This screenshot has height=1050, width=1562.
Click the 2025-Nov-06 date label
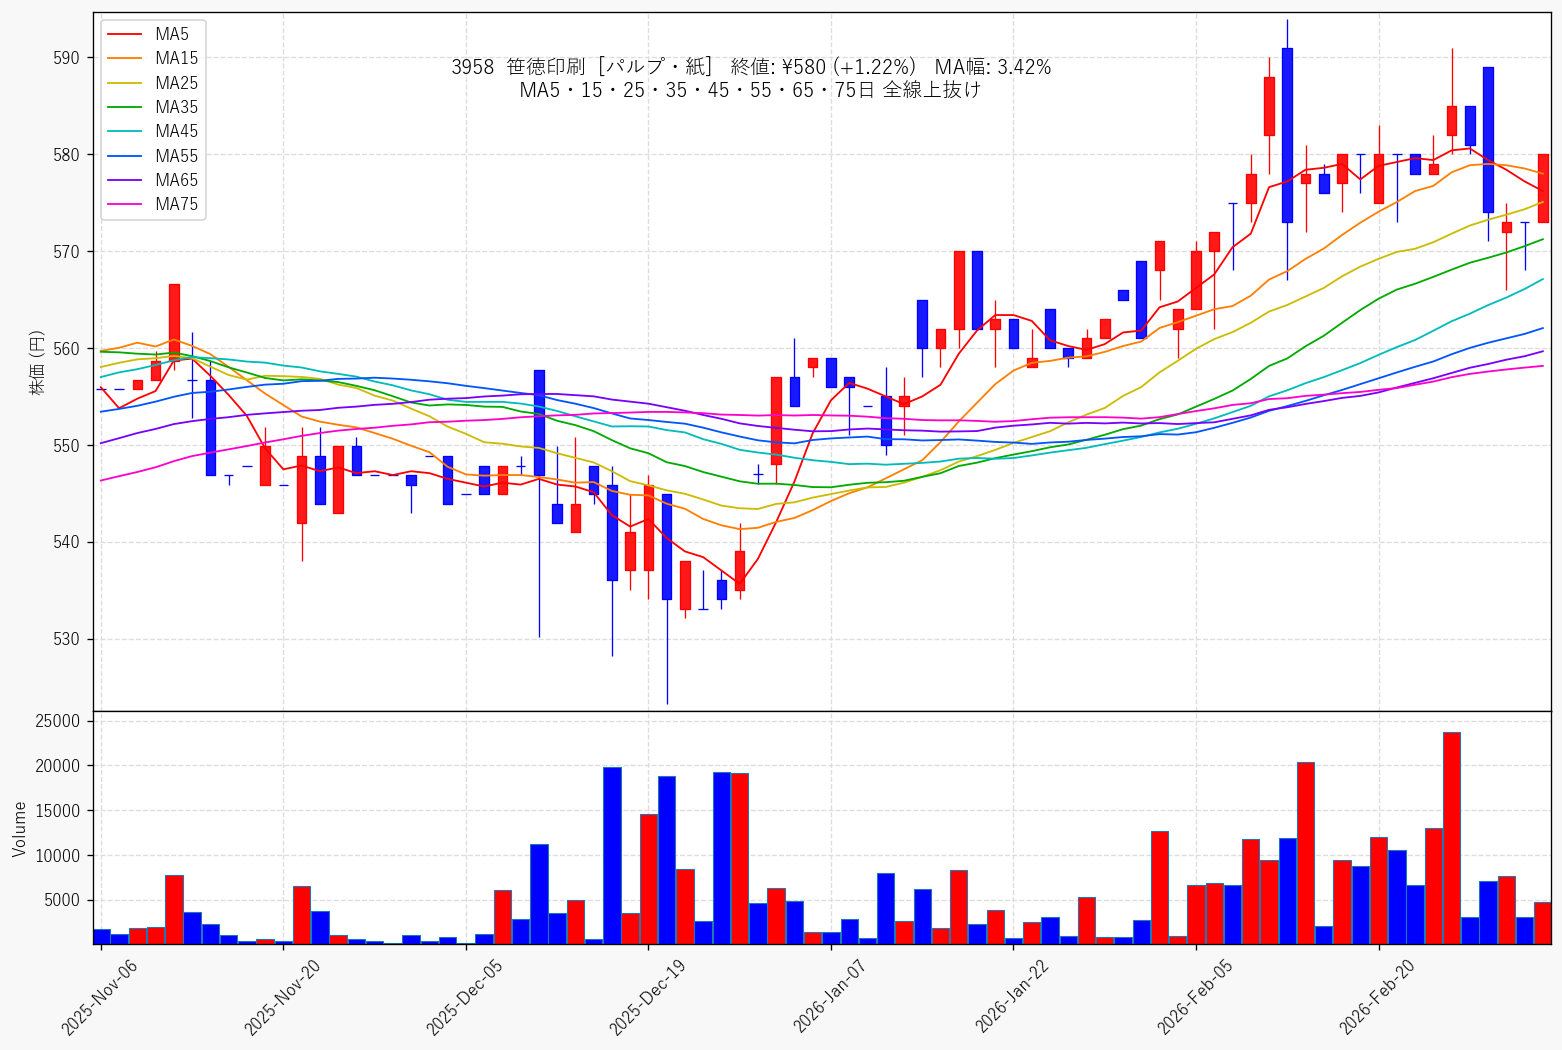coord(98,997)
